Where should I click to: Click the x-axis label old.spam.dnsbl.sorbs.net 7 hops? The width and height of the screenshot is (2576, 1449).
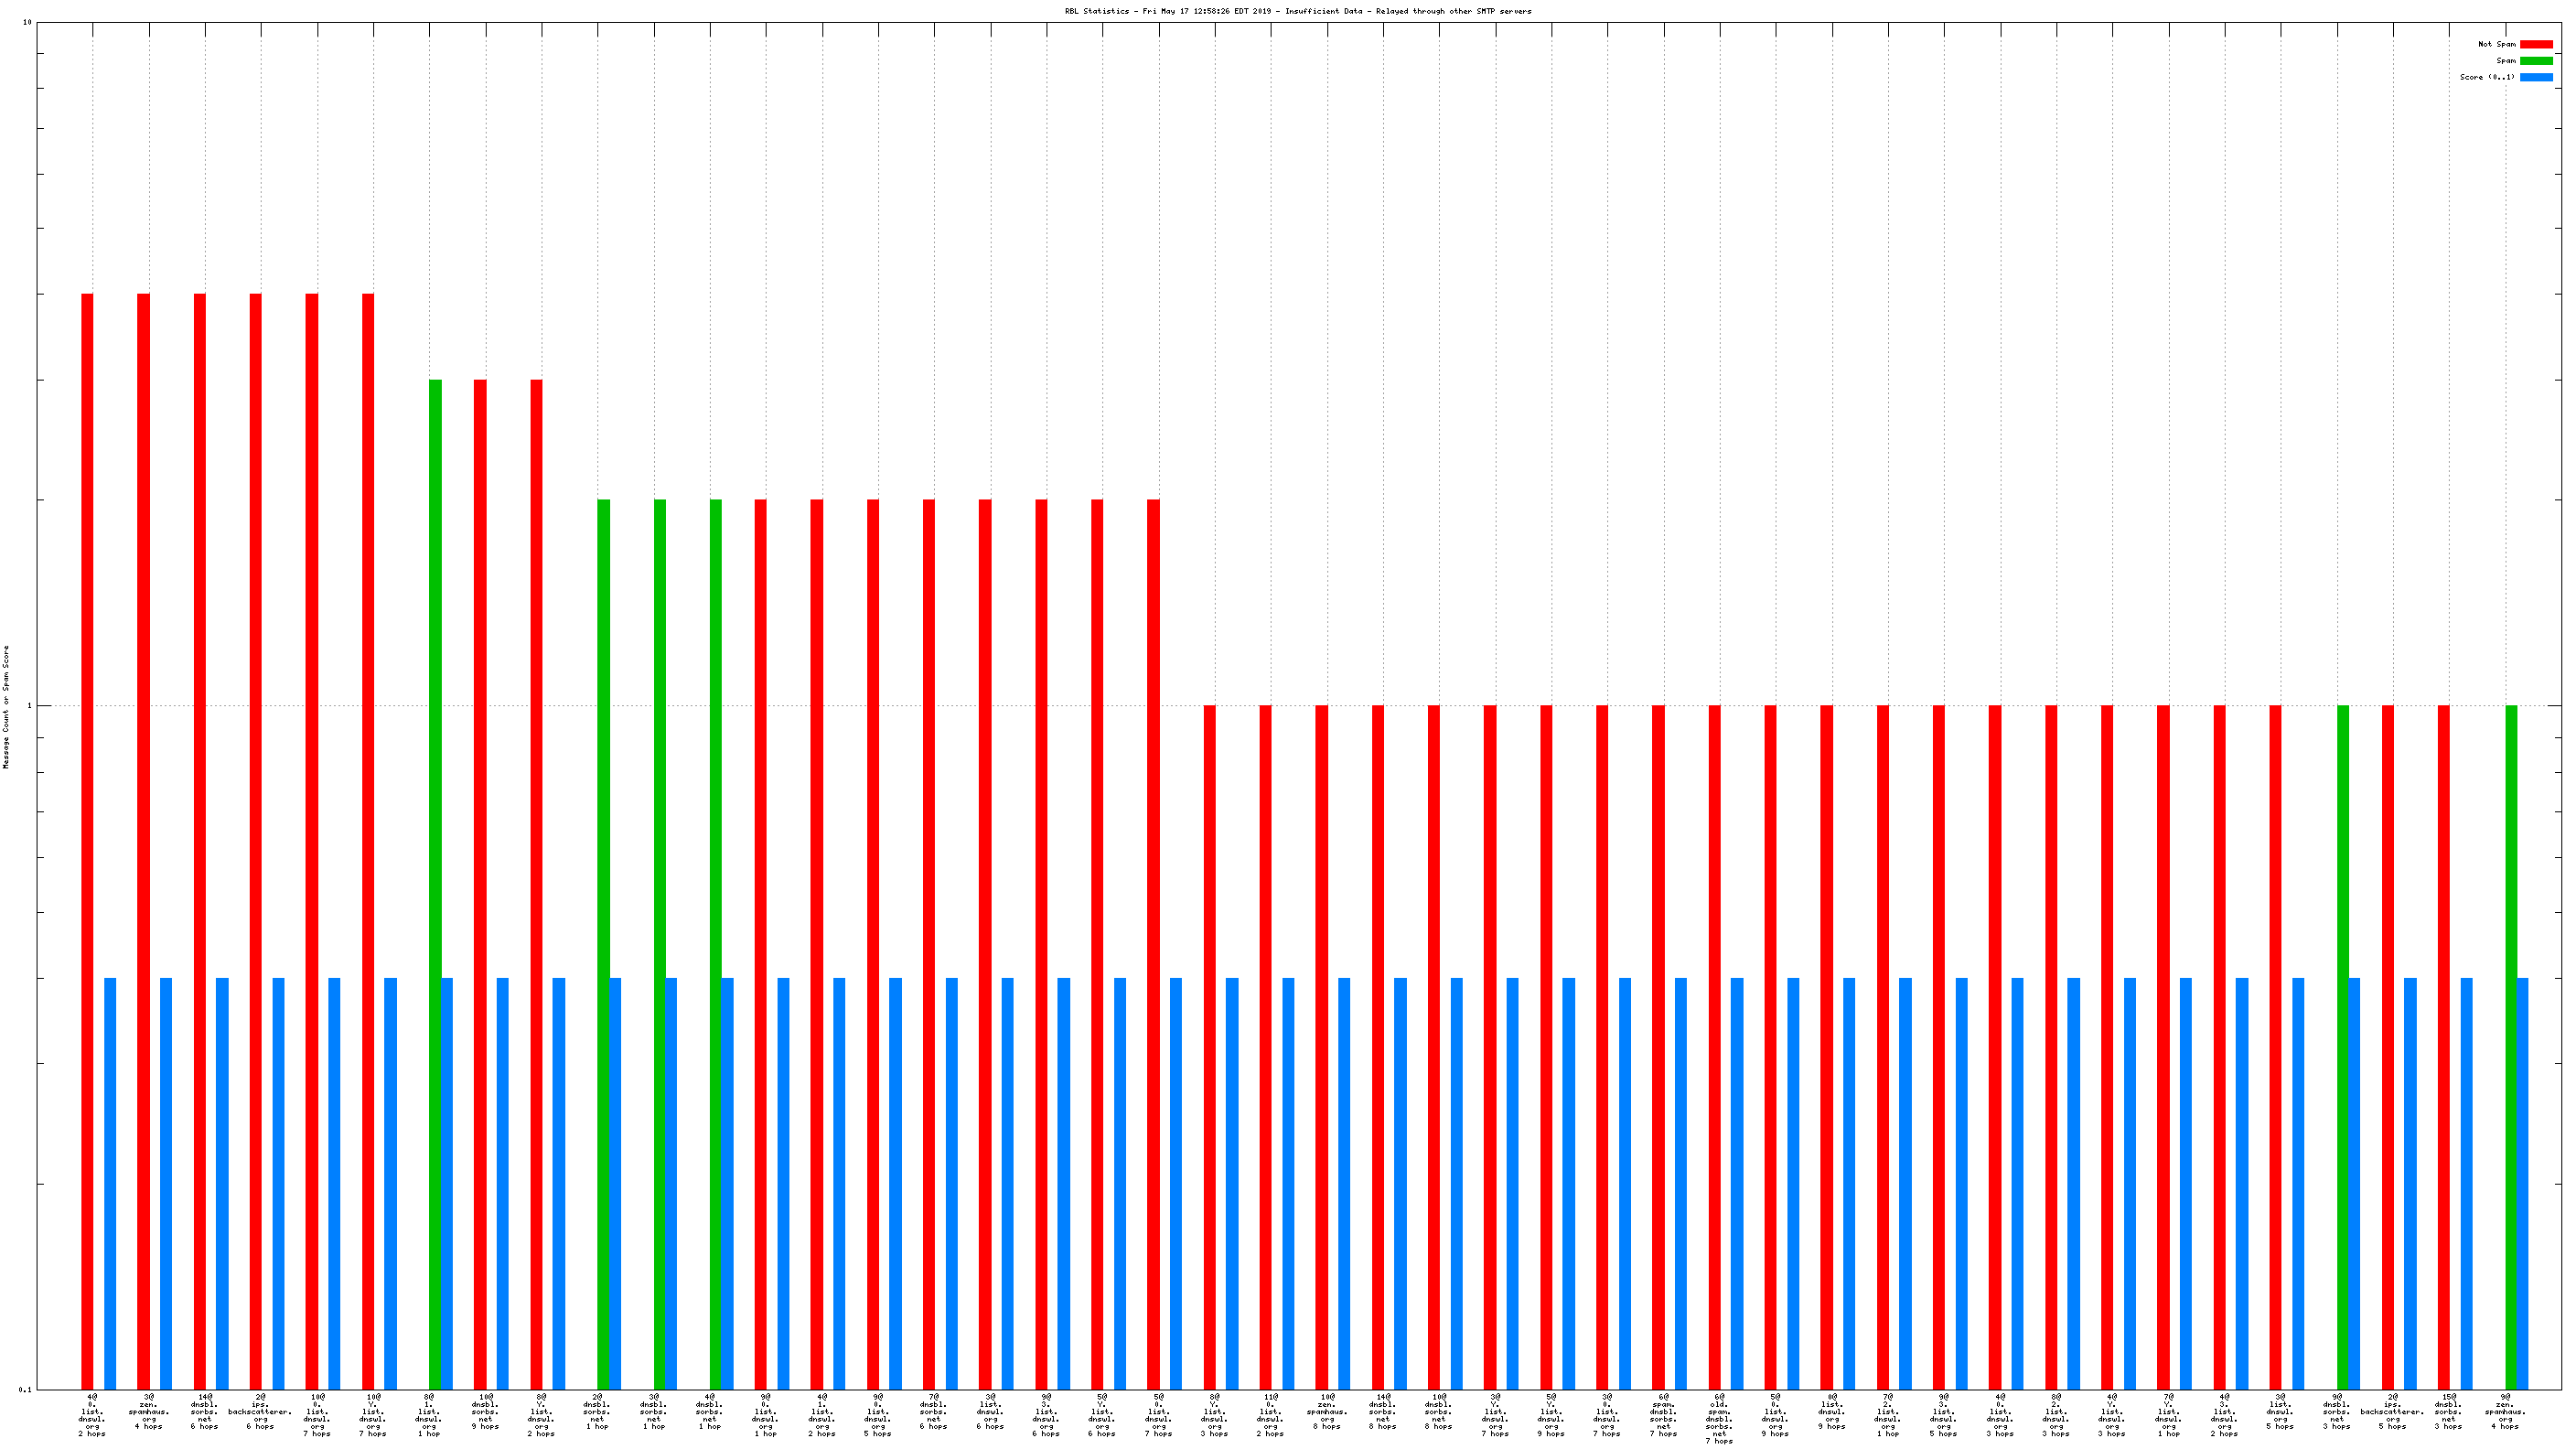(1719, 1418)
